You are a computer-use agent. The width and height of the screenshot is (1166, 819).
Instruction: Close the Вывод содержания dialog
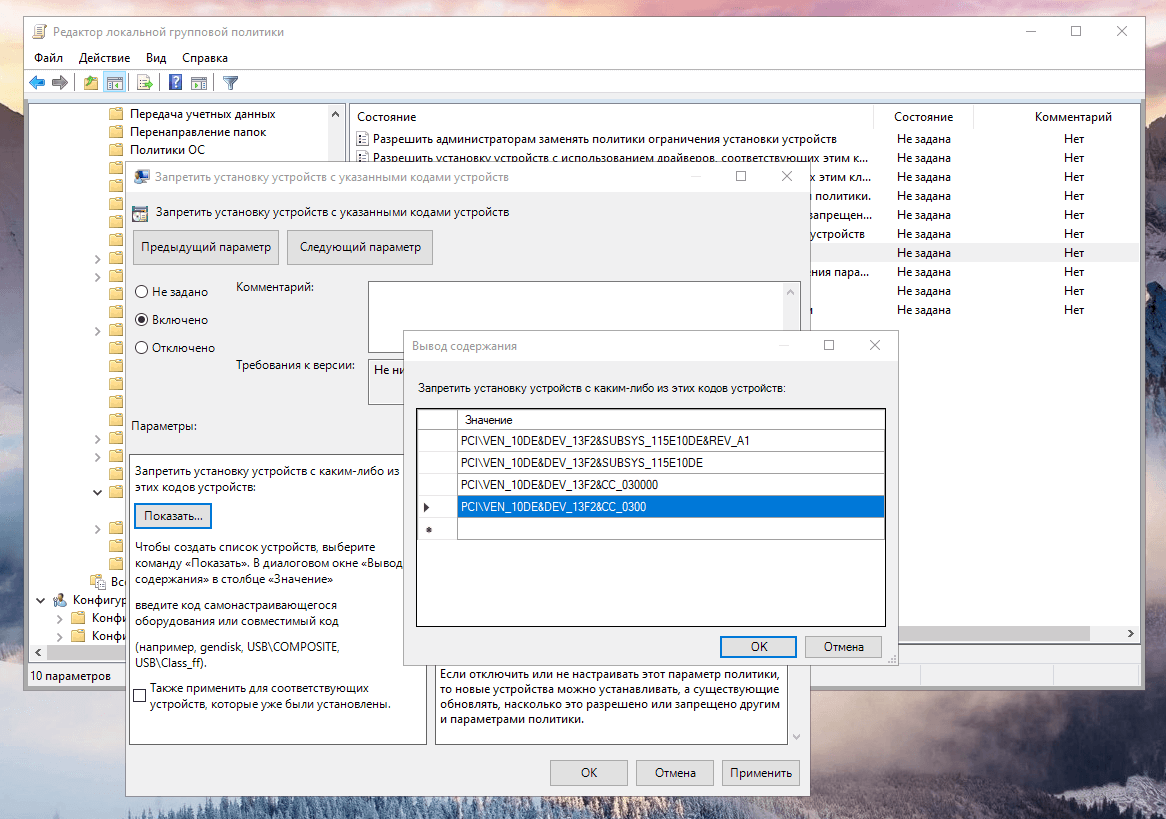874,345
